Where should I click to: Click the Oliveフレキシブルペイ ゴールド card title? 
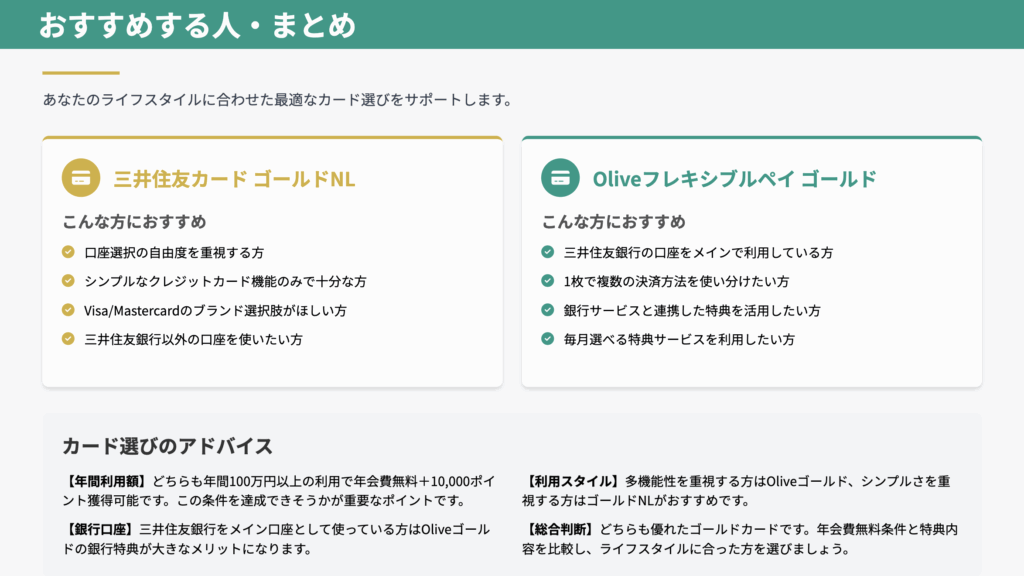[x=735, y=180]
